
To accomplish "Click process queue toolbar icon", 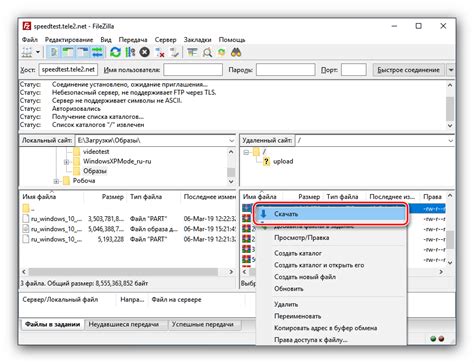I will [x=130, y=52].
